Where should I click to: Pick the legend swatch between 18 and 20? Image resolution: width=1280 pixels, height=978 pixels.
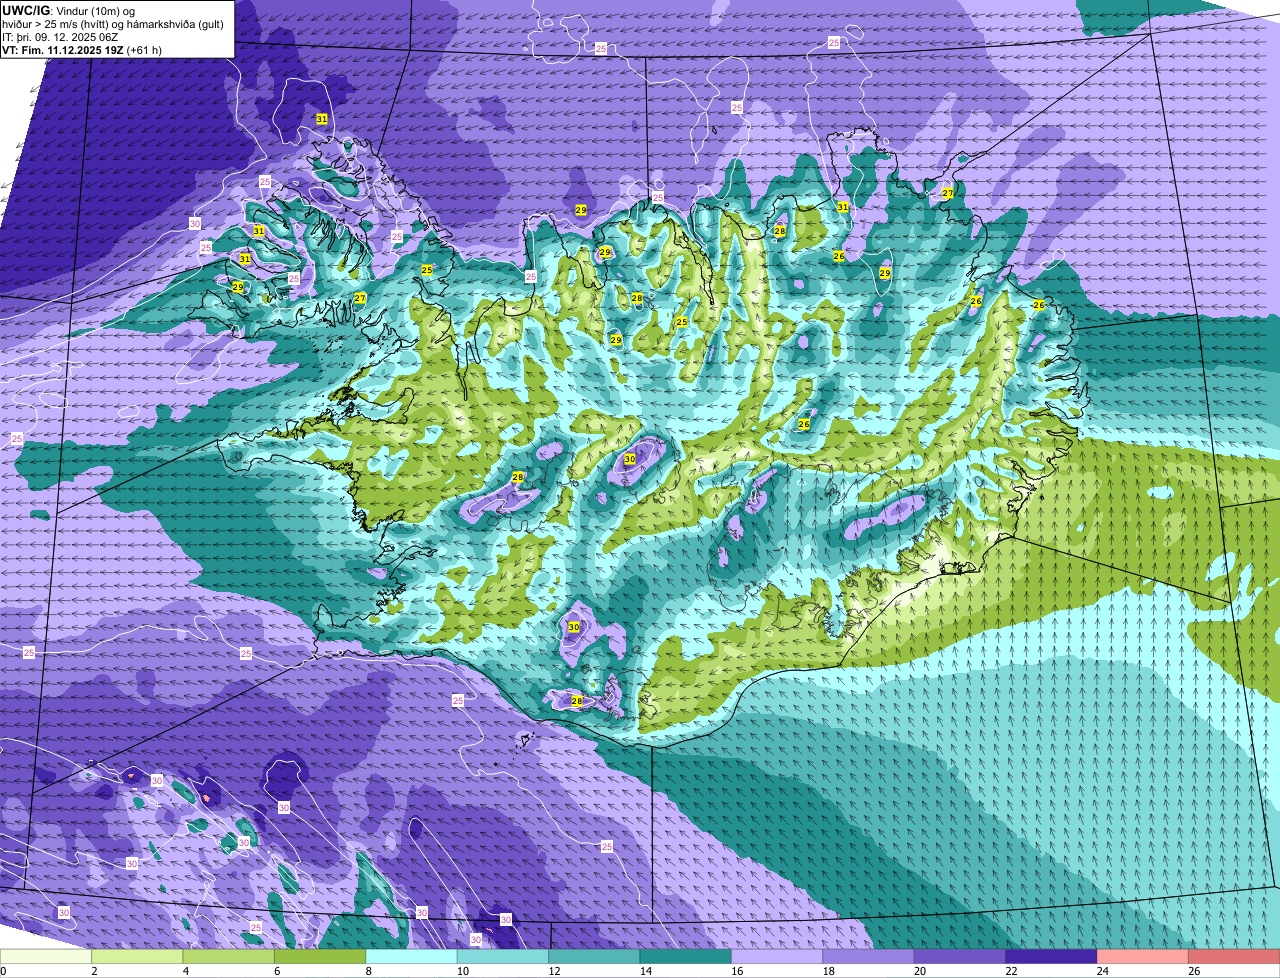[x=868, y=957]
